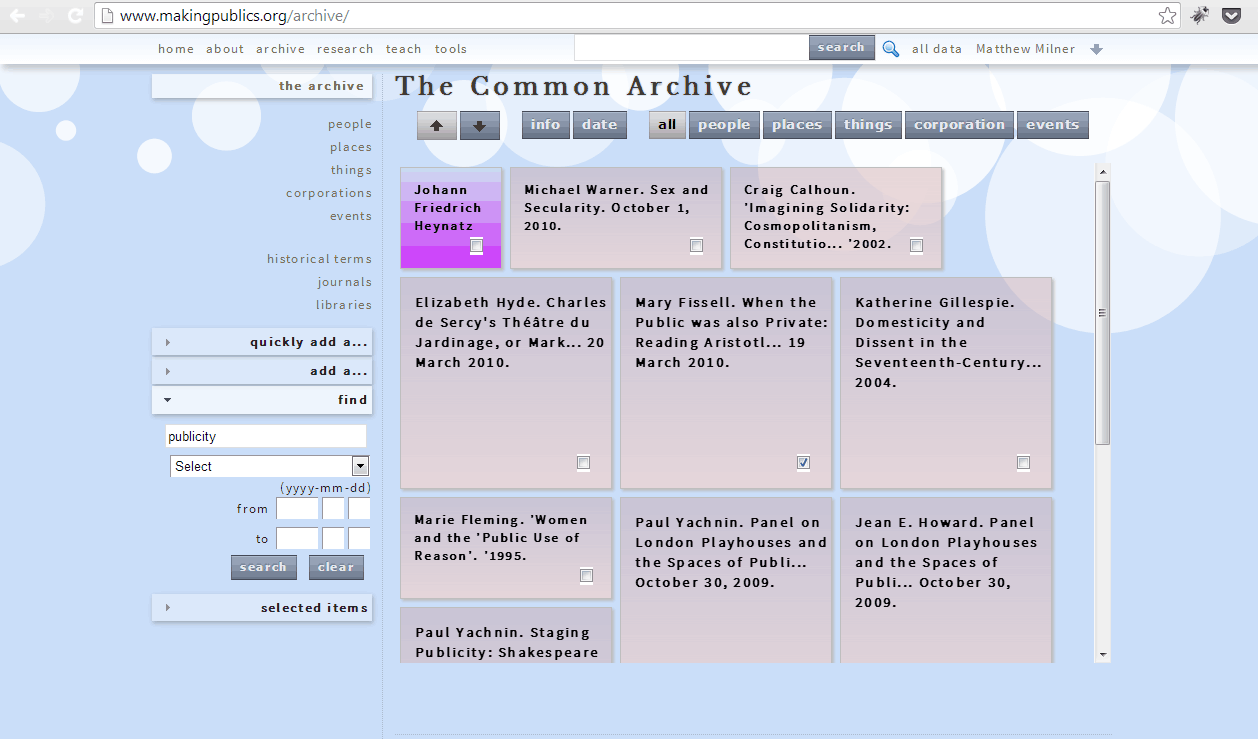Open the about menu item
Image resolution: width=1258 pixels, height=739 pixels.
(225, 49)
